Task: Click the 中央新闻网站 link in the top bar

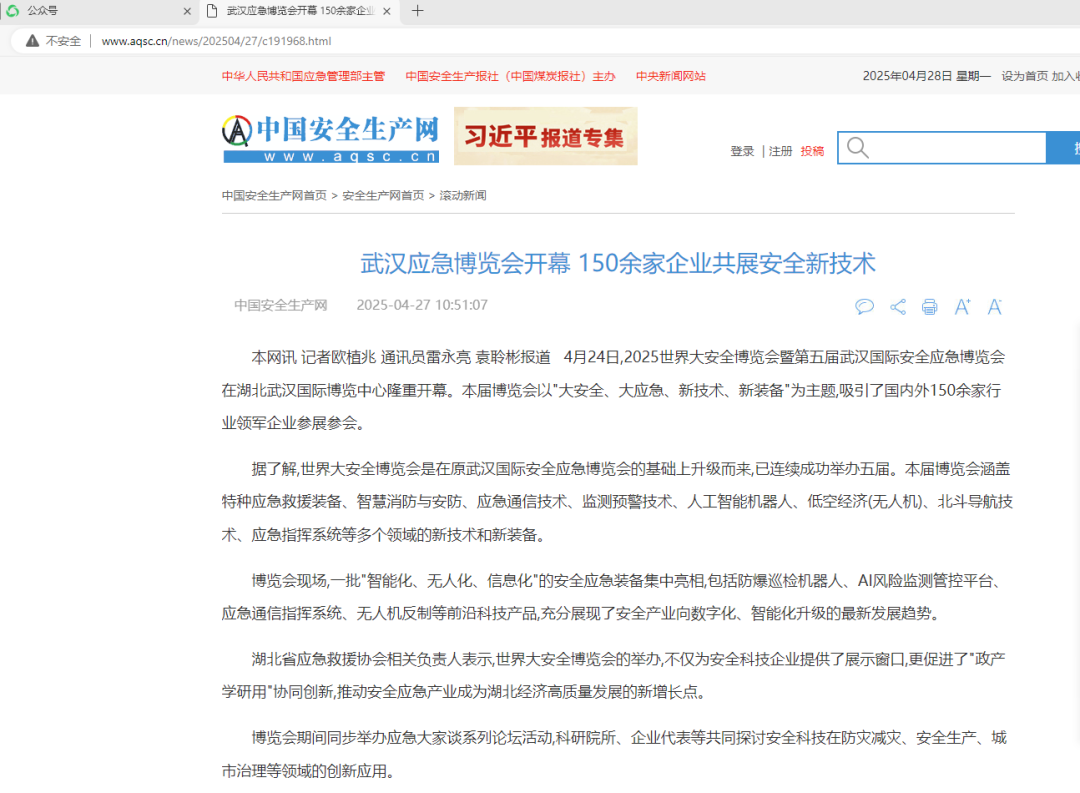Action: (x=670, y=75)
